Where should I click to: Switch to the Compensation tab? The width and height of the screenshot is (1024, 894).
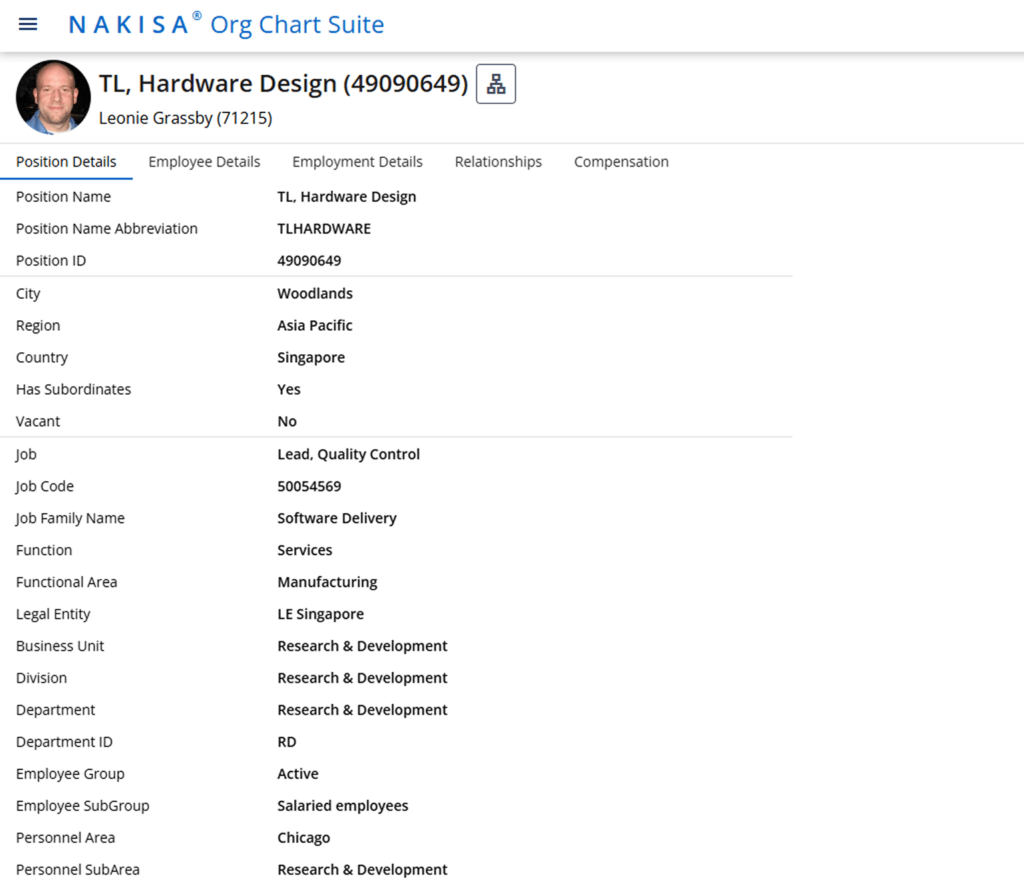621,161
